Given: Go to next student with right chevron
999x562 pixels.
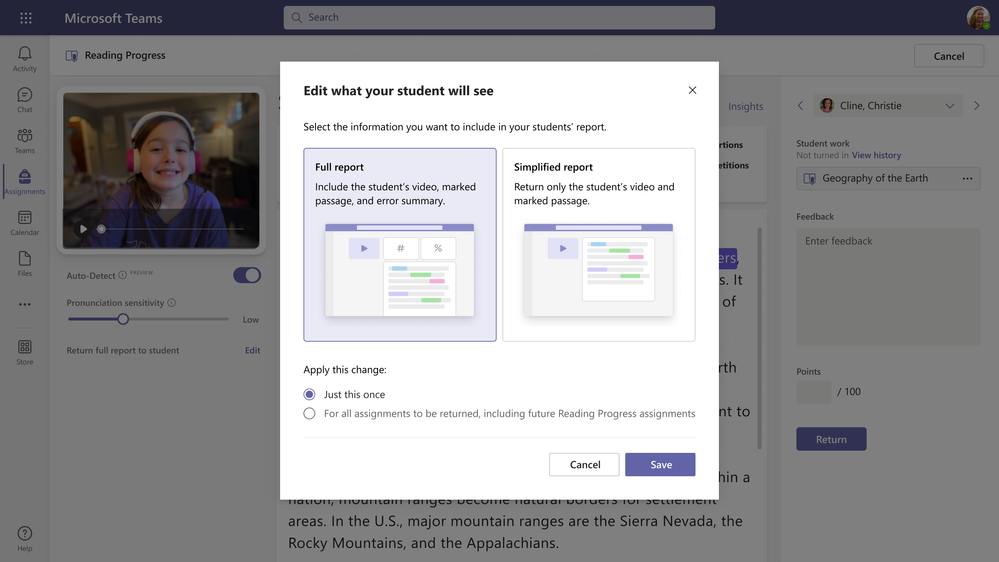Looking at the screenshot, I should (x=977, y=106).
